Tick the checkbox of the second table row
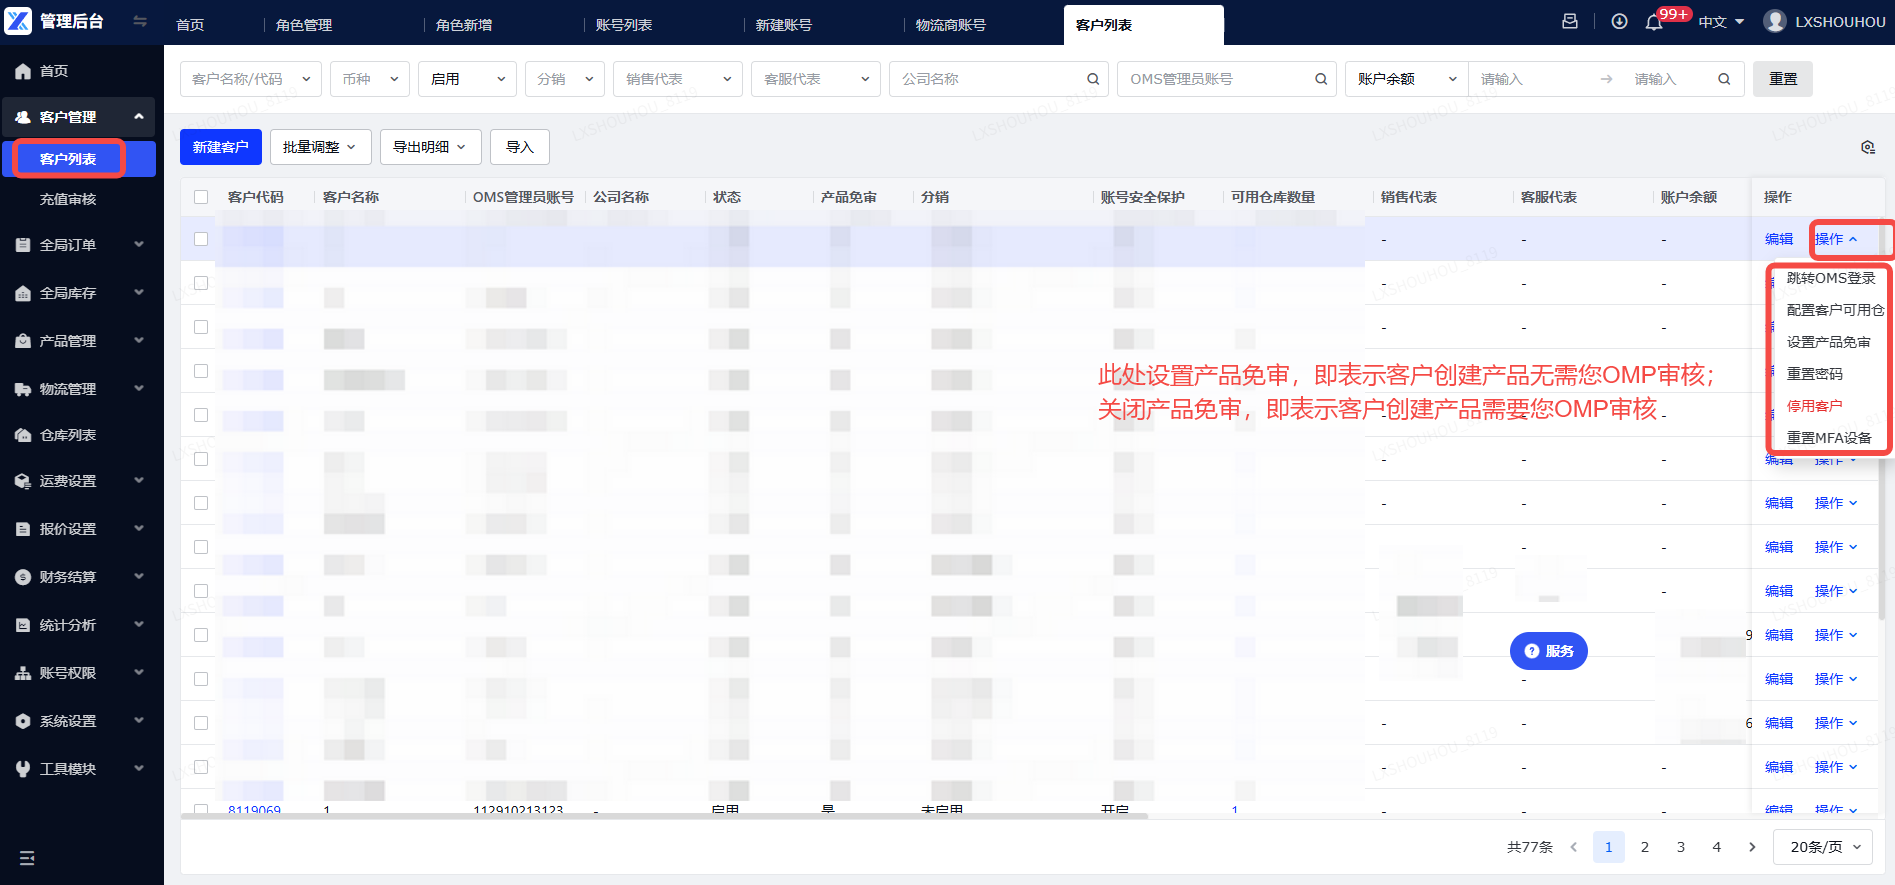This screenshot has height=885, width=1895. [x=201, y=283]
